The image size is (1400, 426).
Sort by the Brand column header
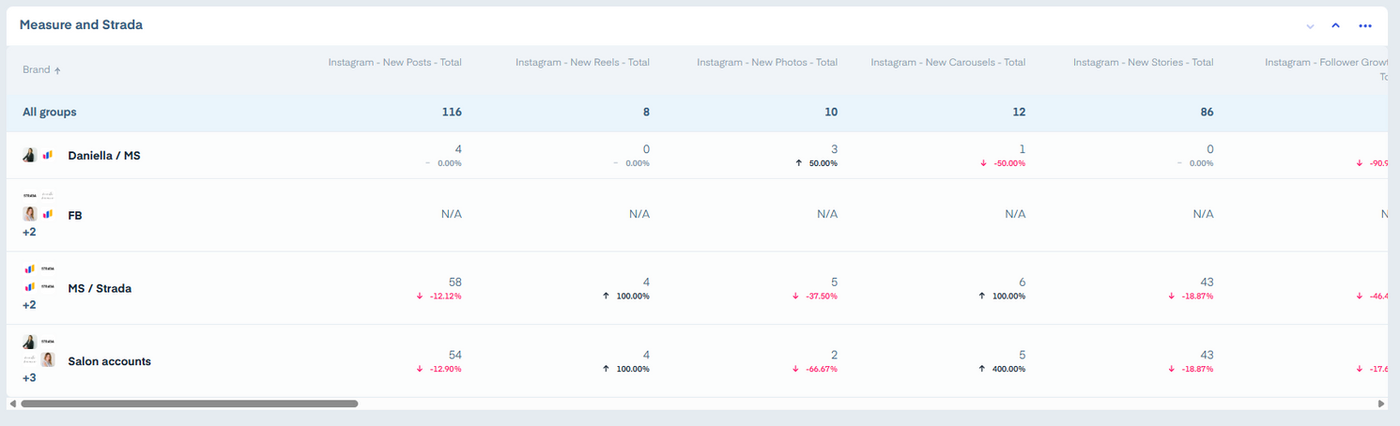click(41, 70)
